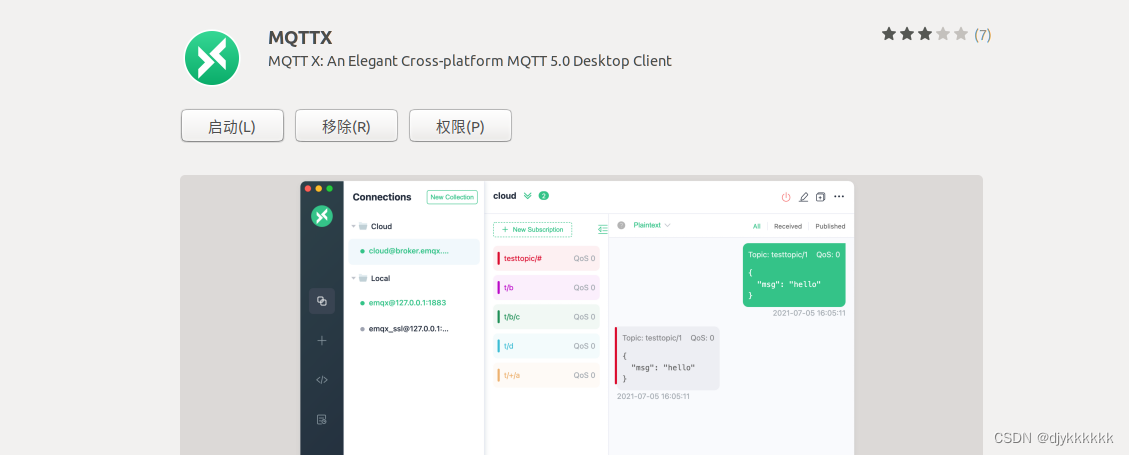Click the New Subscription button
The width and height of the screenshot is (1129, 455).
pos(532,230)
